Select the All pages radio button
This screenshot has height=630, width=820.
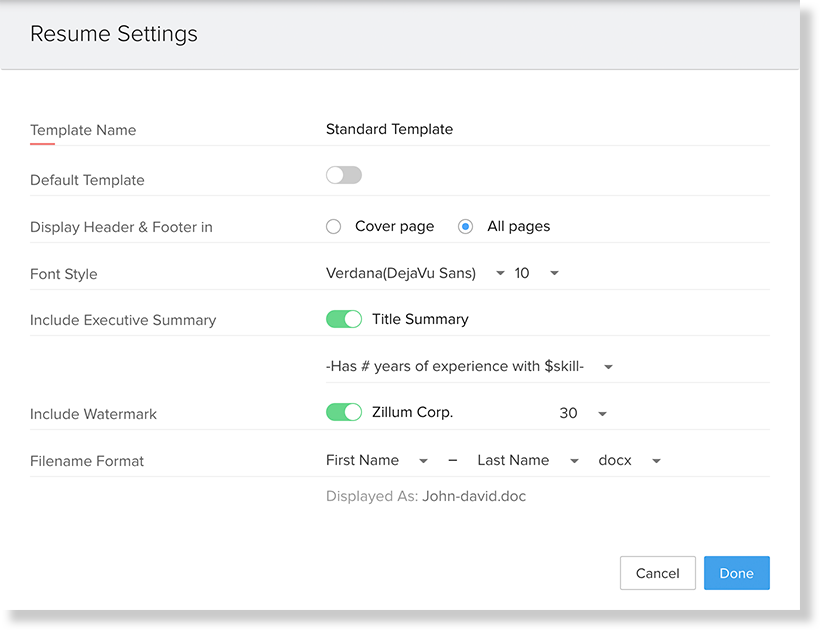465,227
